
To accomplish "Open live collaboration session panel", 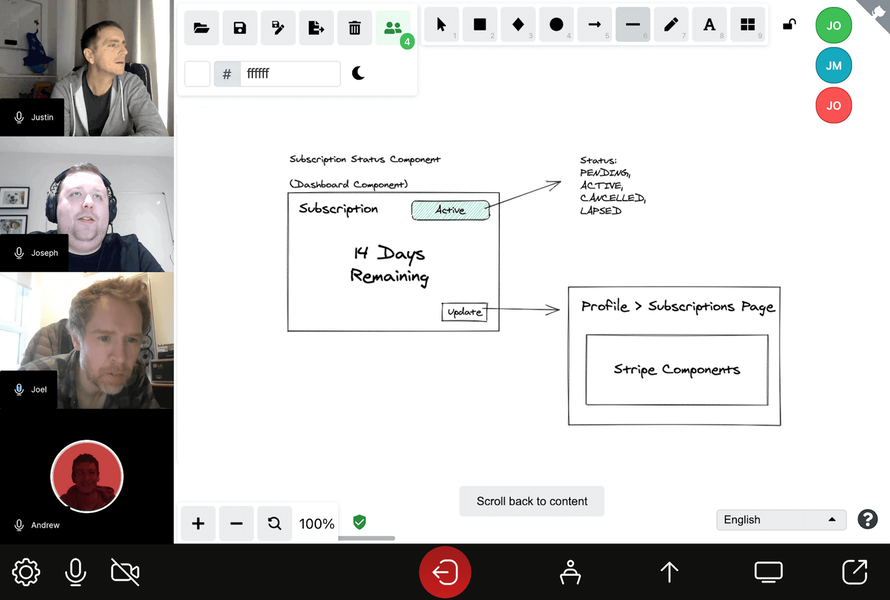I will [393, 28].
